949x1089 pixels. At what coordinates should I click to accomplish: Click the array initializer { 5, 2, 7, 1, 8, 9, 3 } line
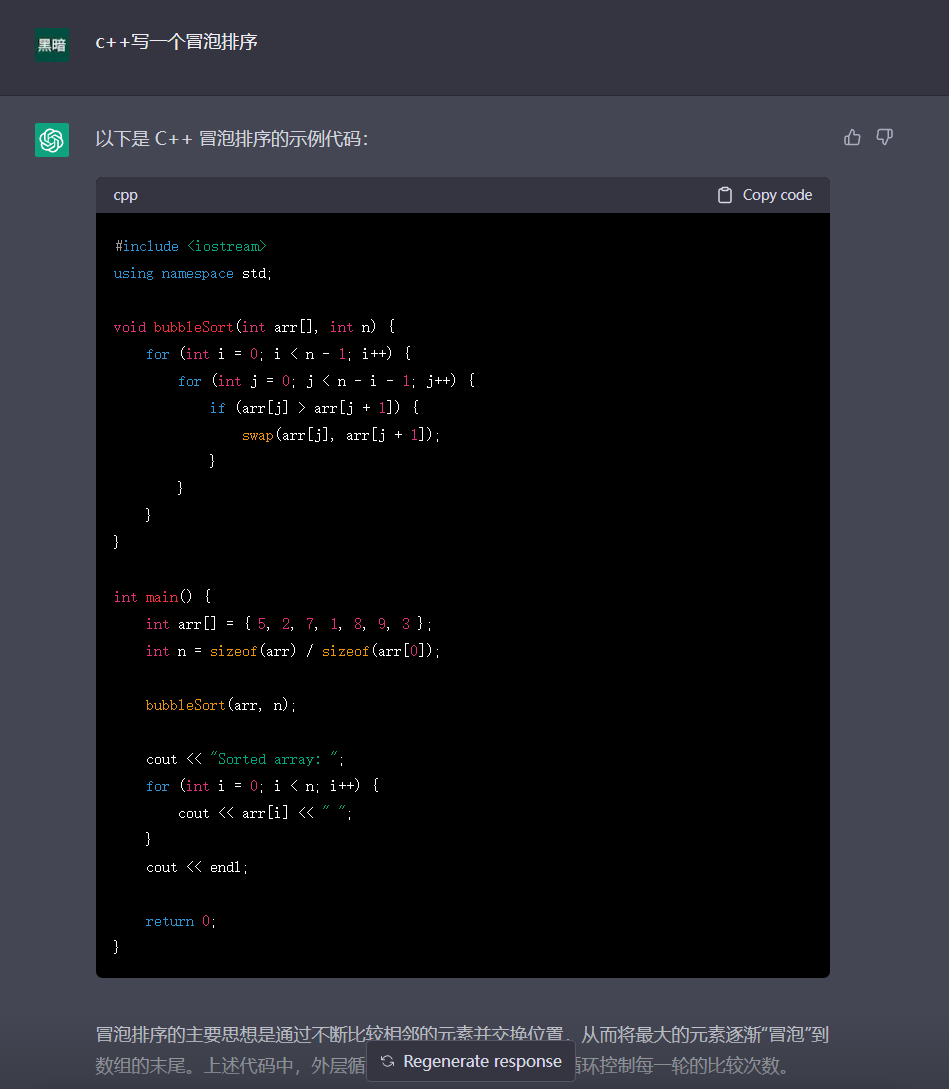pyautogui.click(x=288, y=624)
